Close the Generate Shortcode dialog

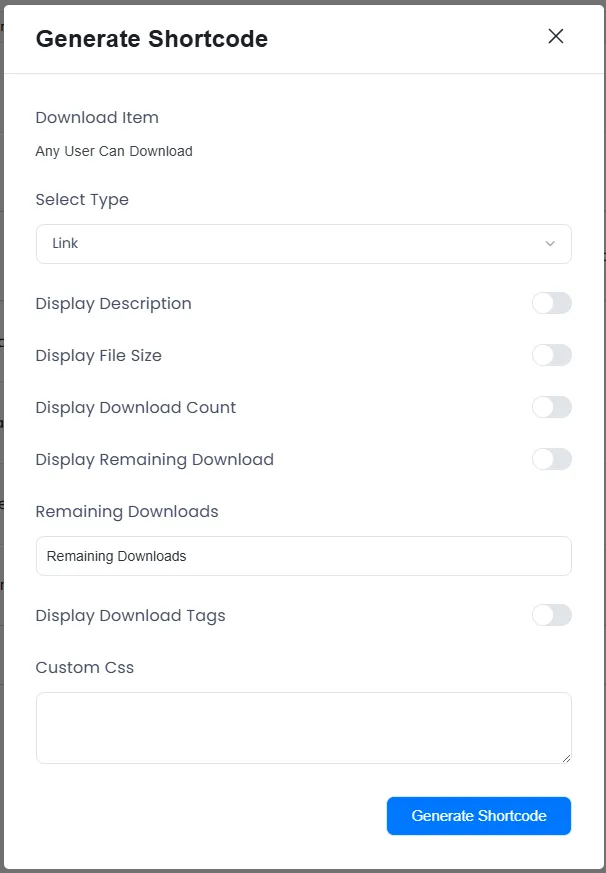[x=556, y=37]
